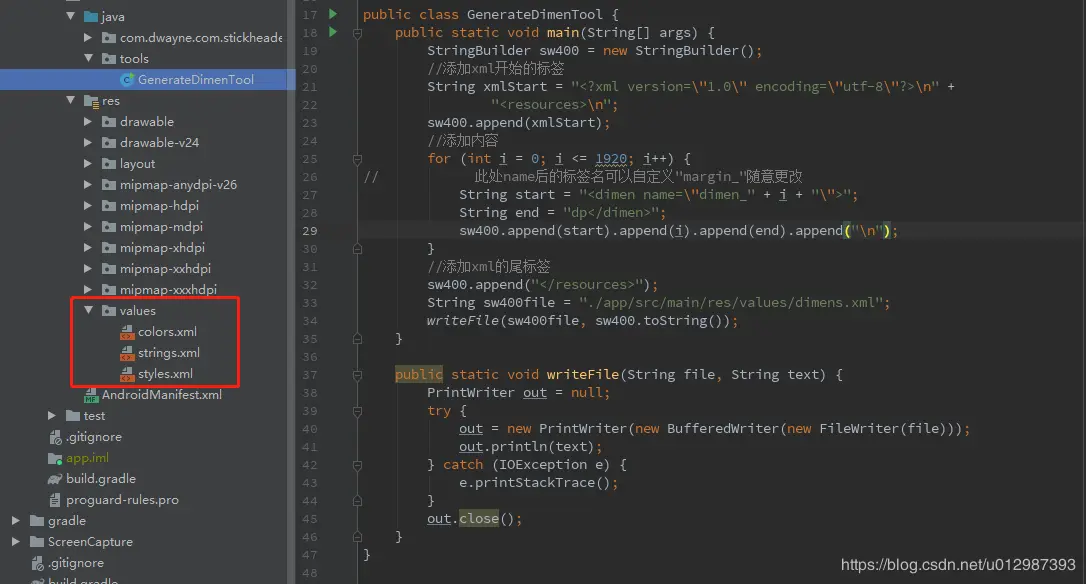Screen dimensions: 1086x584
Task: Fold the writeFile method at line 37
Action: [x=357, y=375]
